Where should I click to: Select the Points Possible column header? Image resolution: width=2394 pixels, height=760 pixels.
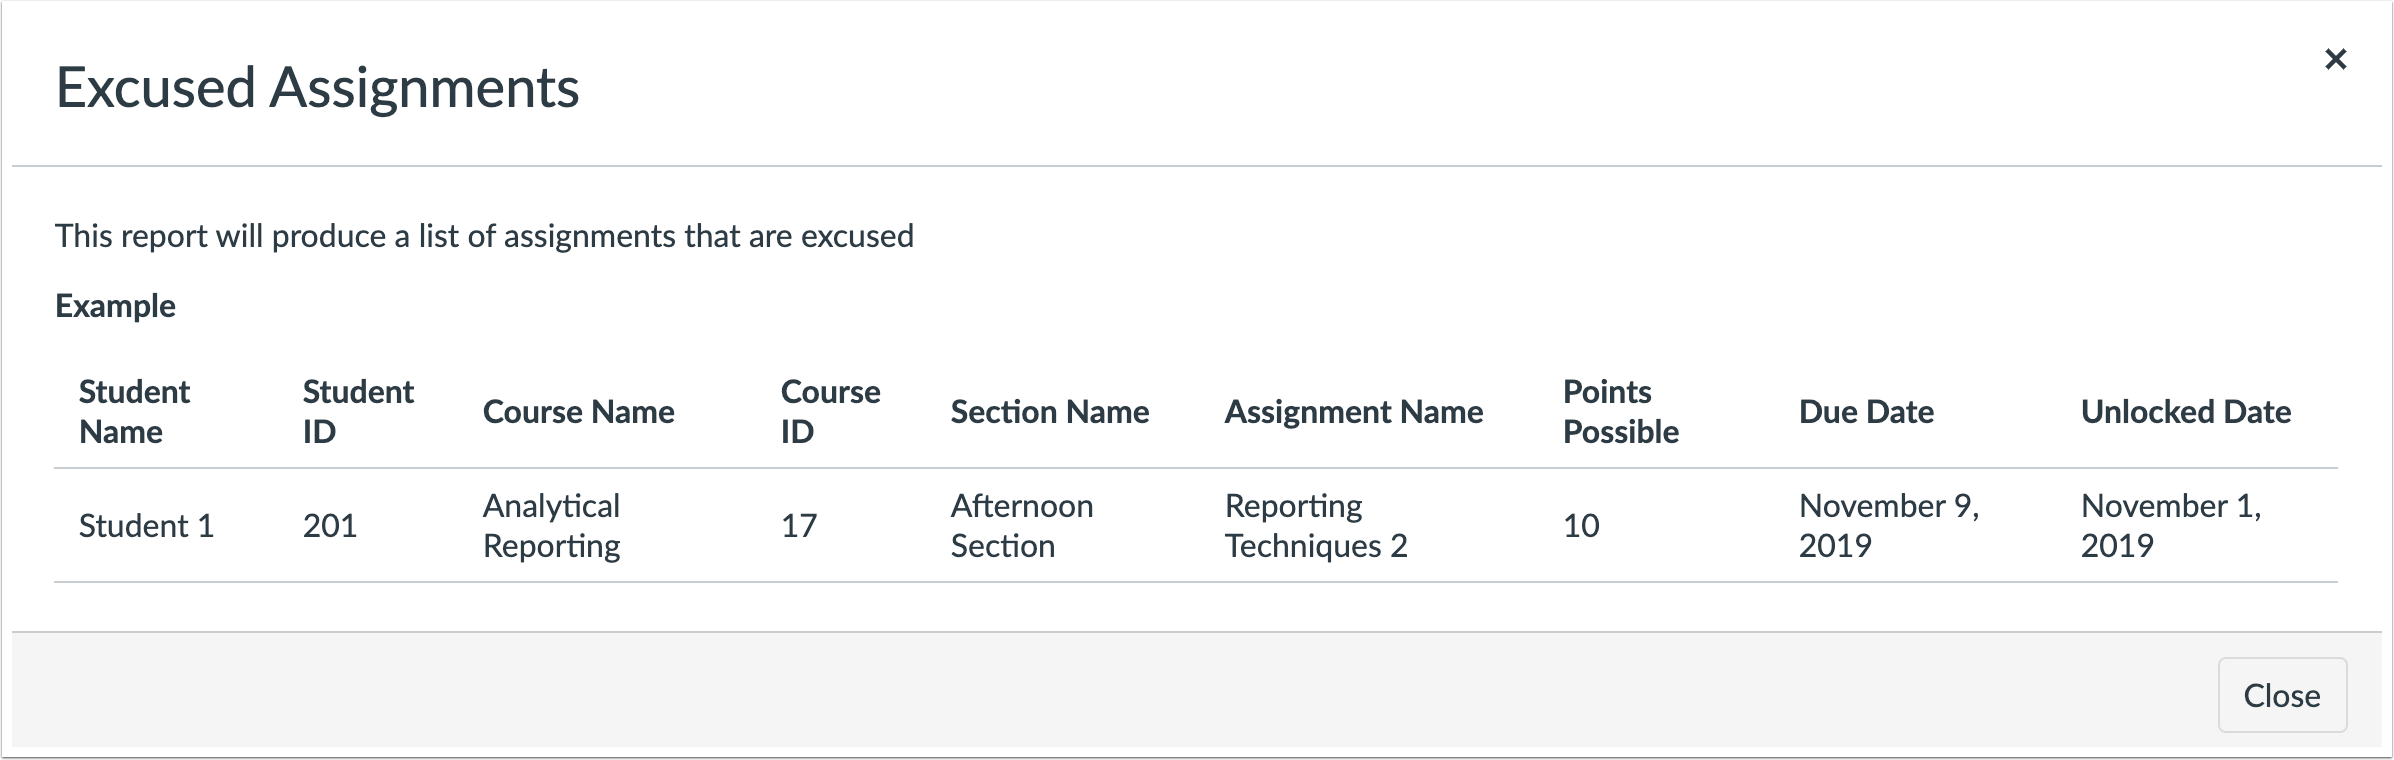pos(1620,411)
